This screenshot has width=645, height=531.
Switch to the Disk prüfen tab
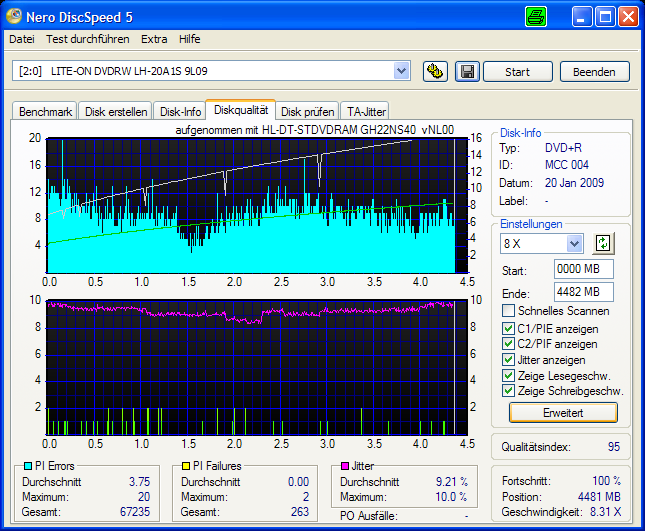click(307, 111)
